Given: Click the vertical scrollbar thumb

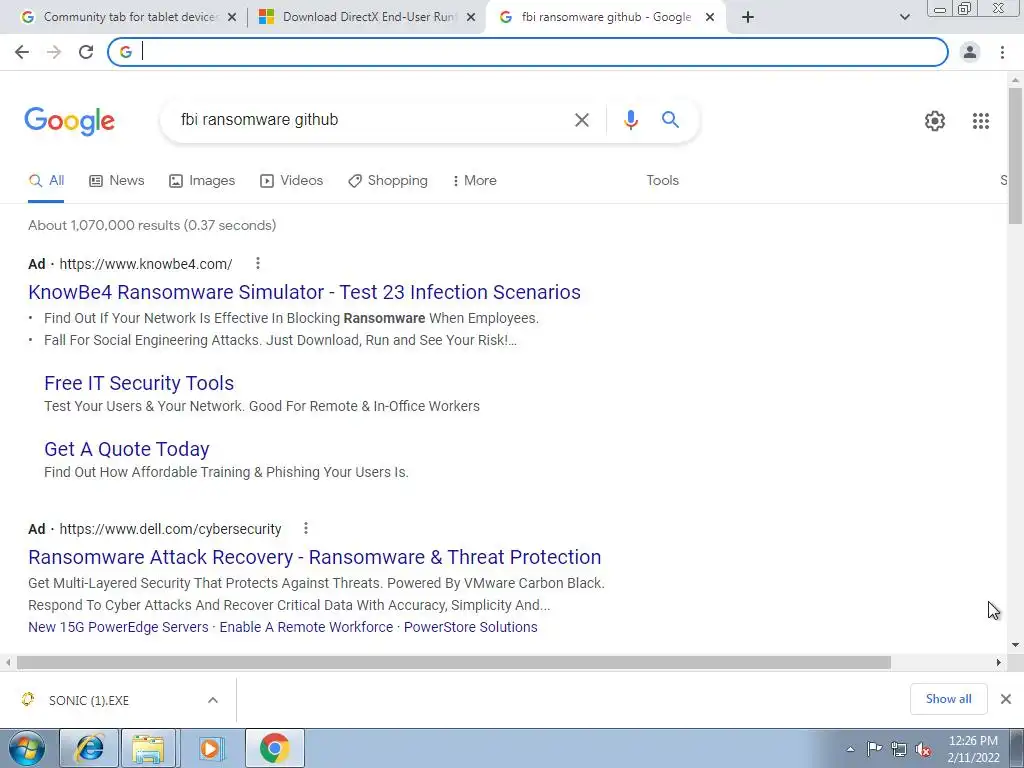Looking at the screenshot, I should tap(1015, 155).
